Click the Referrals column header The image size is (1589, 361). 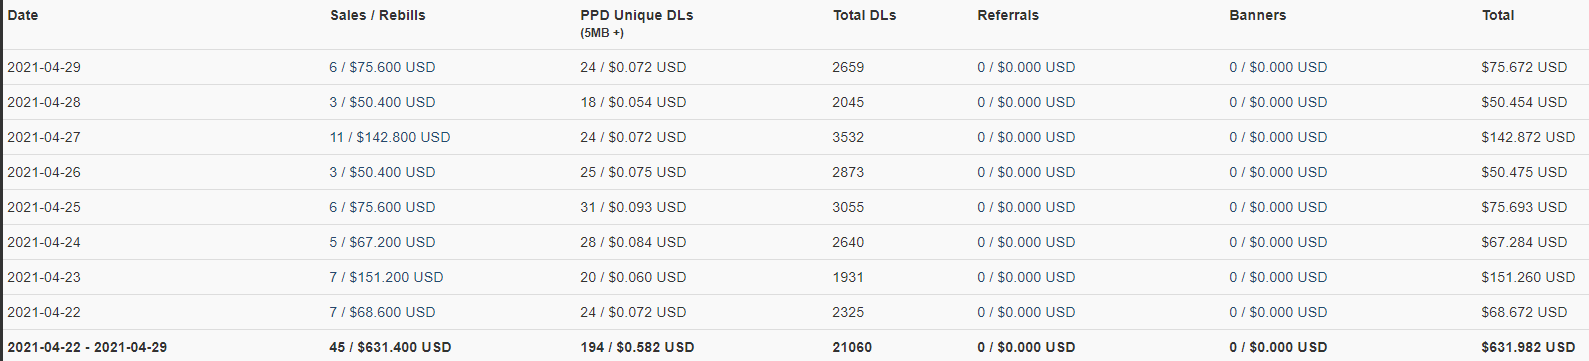click(1008, 15)
